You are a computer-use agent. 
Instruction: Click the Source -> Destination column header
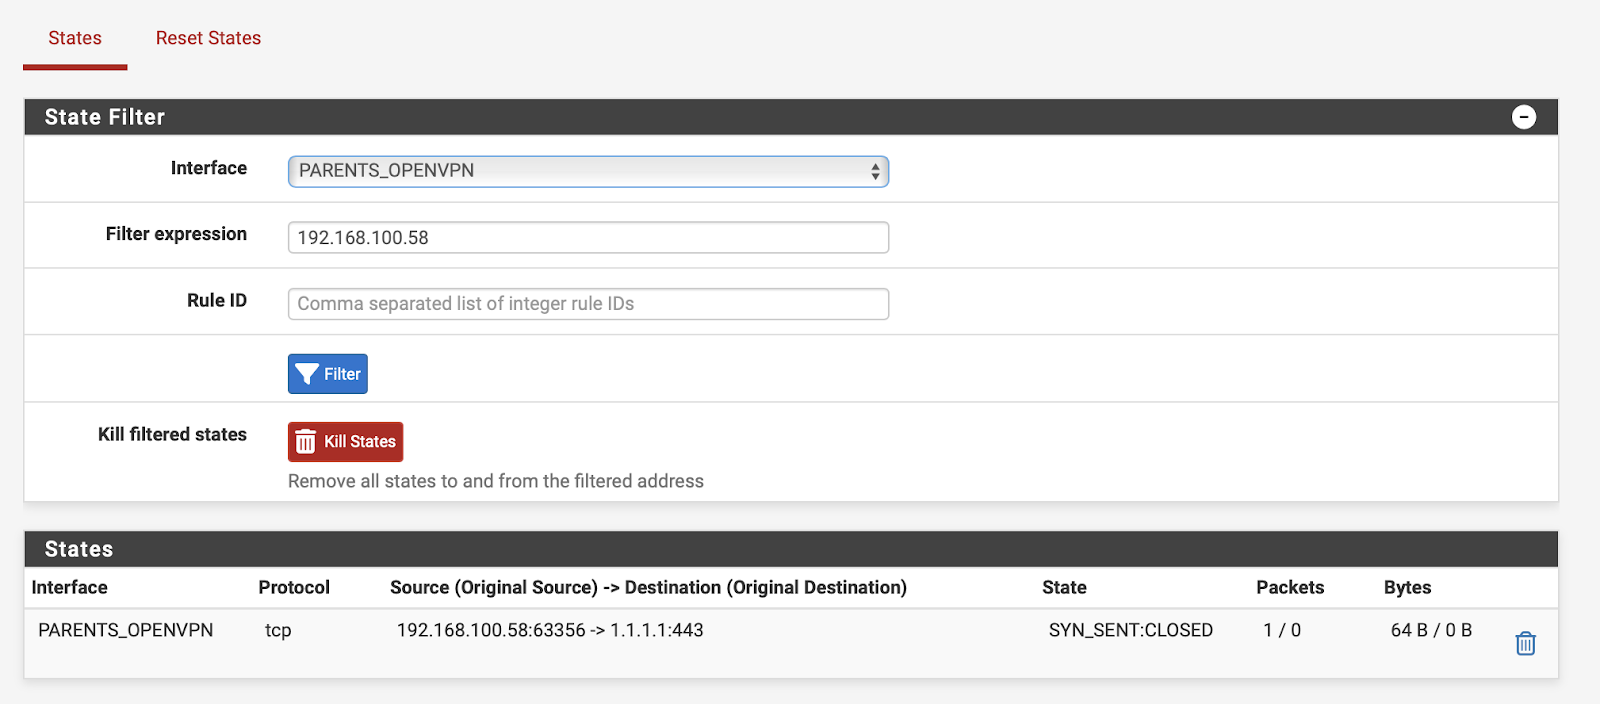tap(648, 587)
